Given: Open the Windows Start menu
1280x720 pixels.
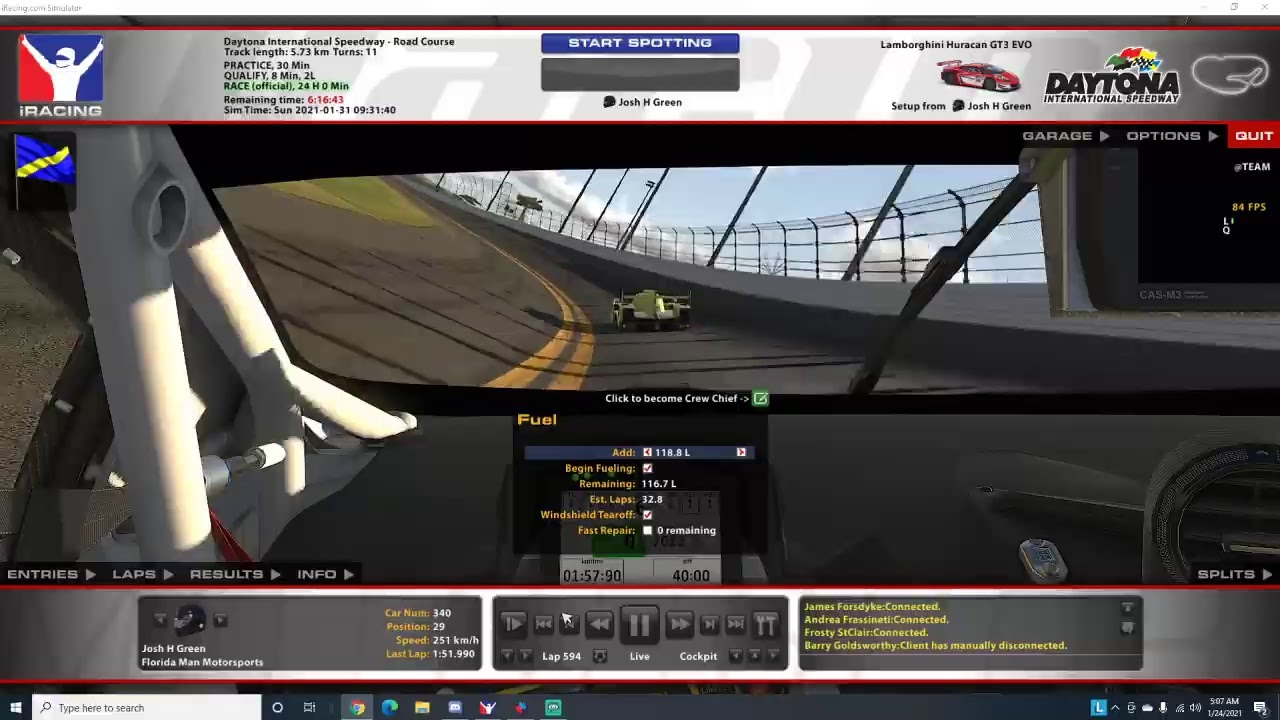Looking at the screenshot, I should click(15, 708).
